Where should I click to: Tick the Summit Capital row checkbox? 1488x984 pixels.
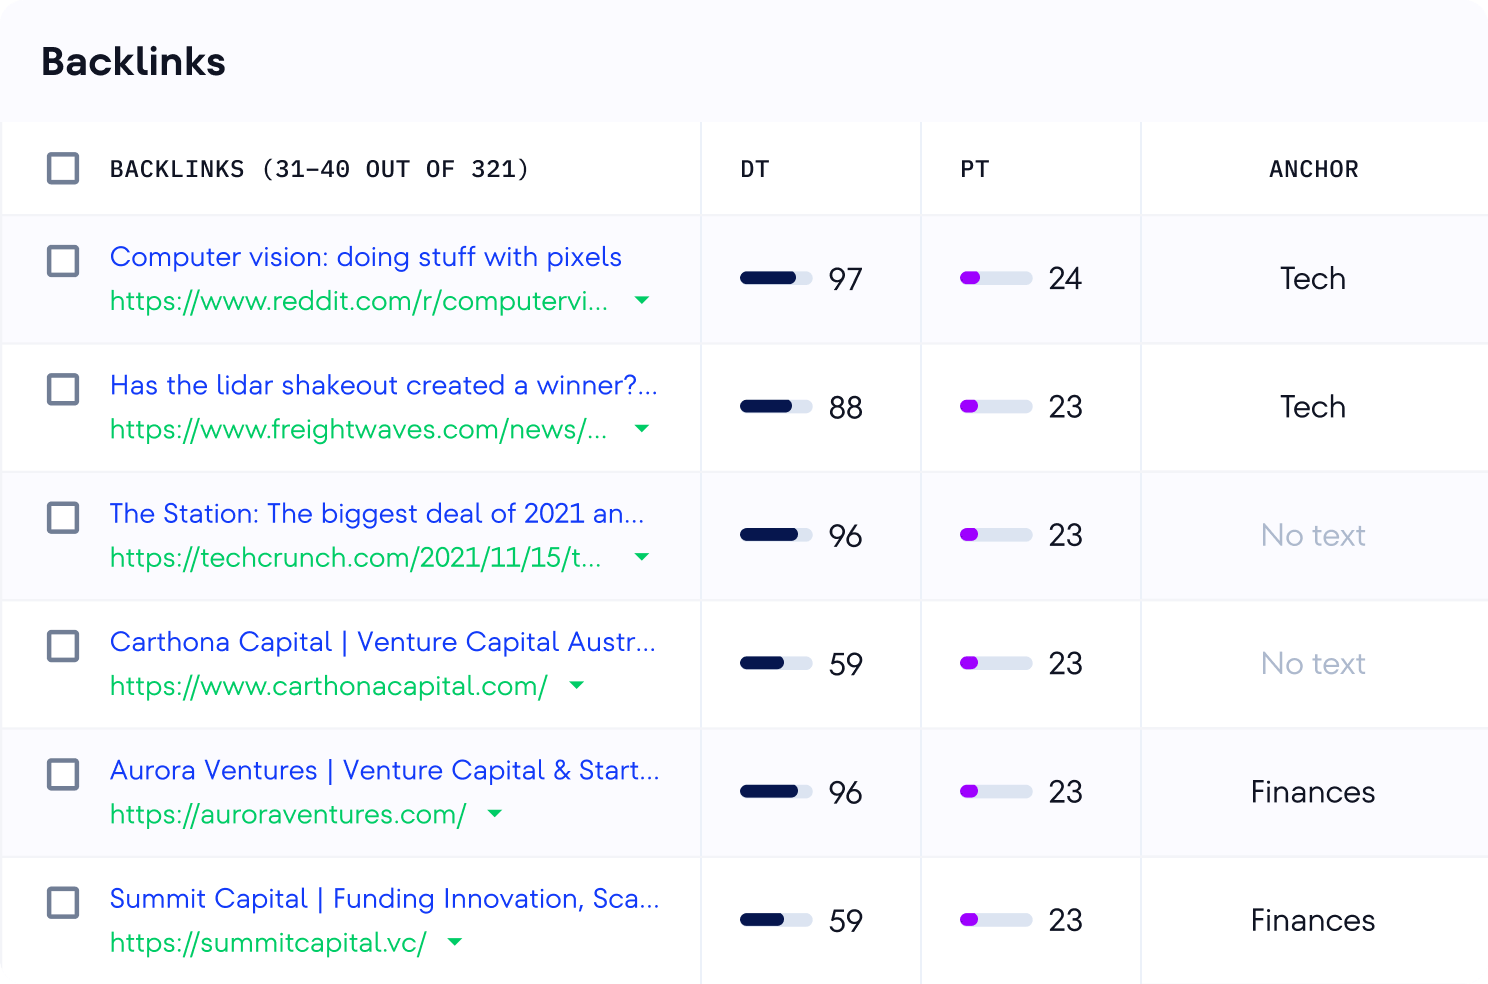63,902
